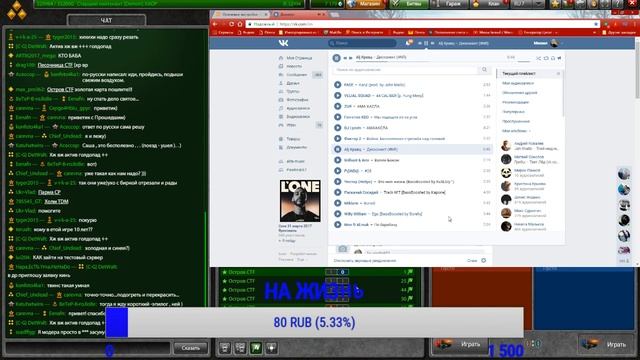Toggle first battle filter icon at bottom

coord(224,348)
